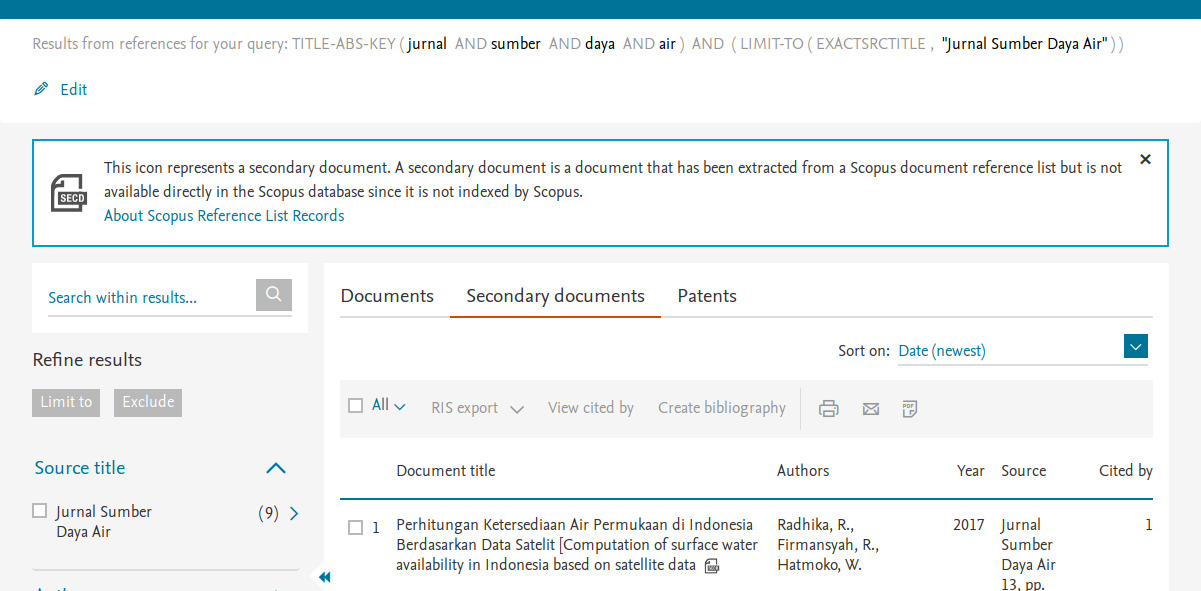Click the Search within results input field
Screen dimensions: 1201x591
(x=140, y=297)
